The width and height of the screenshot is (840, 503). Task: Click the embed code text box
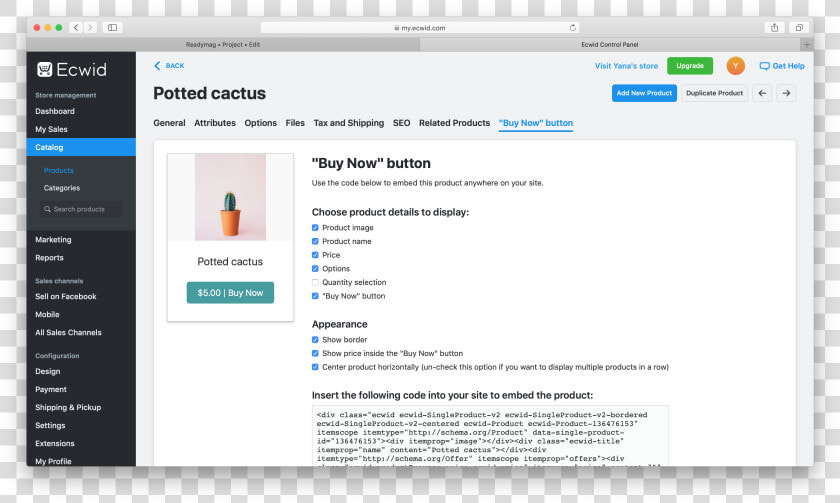pyautogui.click(x=490, y=436)
